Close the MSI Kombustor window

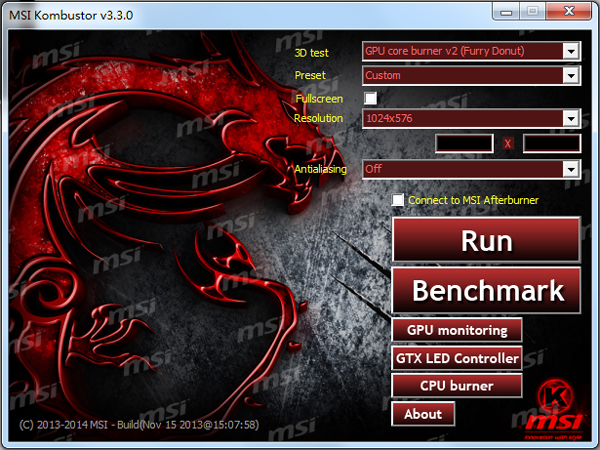[x=569, y=12]
